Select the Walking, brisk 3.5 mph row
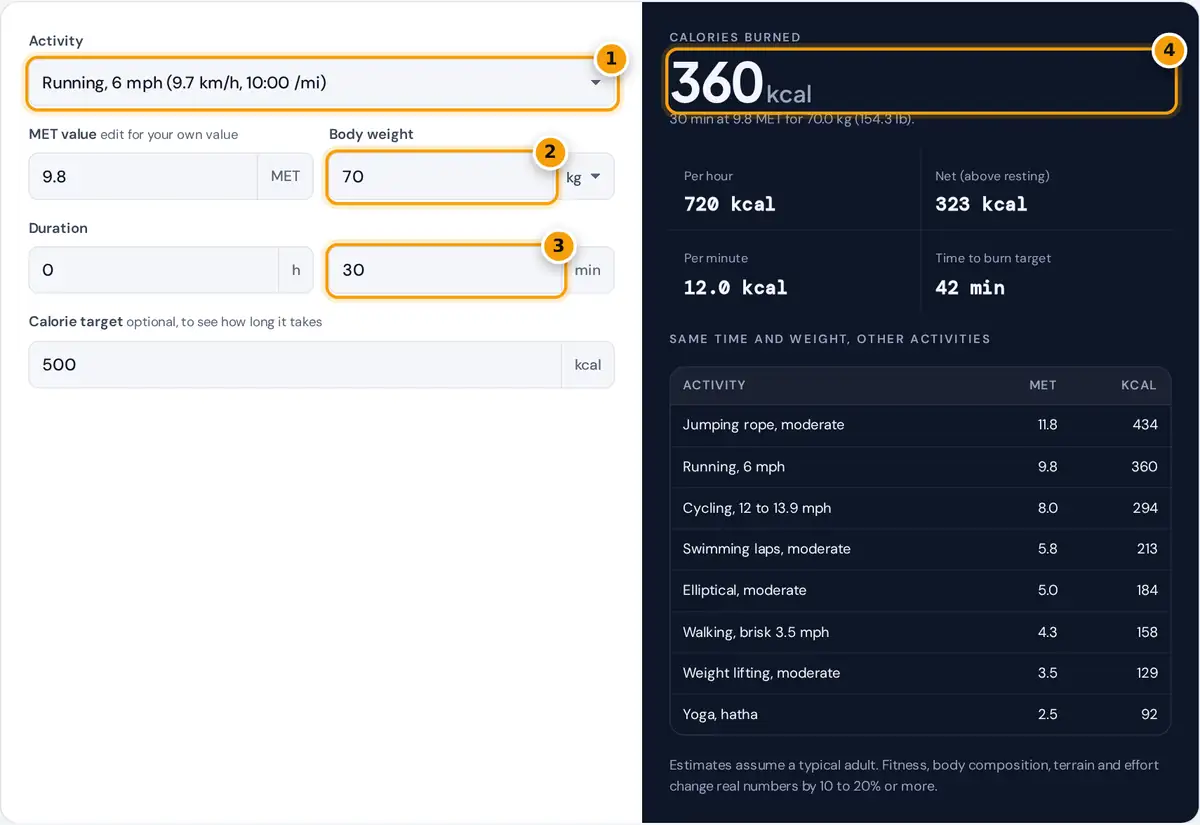1200x825 pixels. tap(920, 632)
